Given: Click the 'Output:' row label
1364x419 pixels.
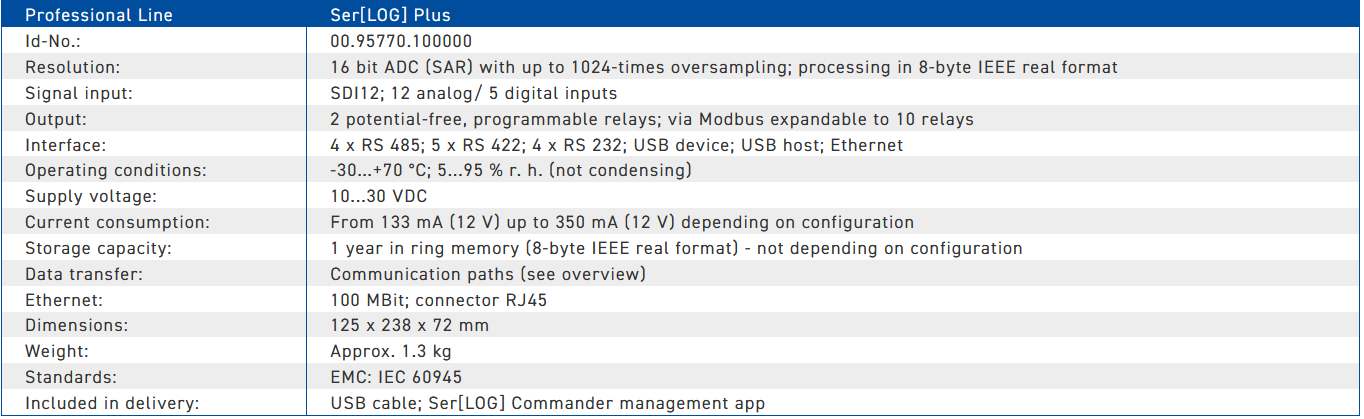Looking at the screenshot, I should point(56,119).
